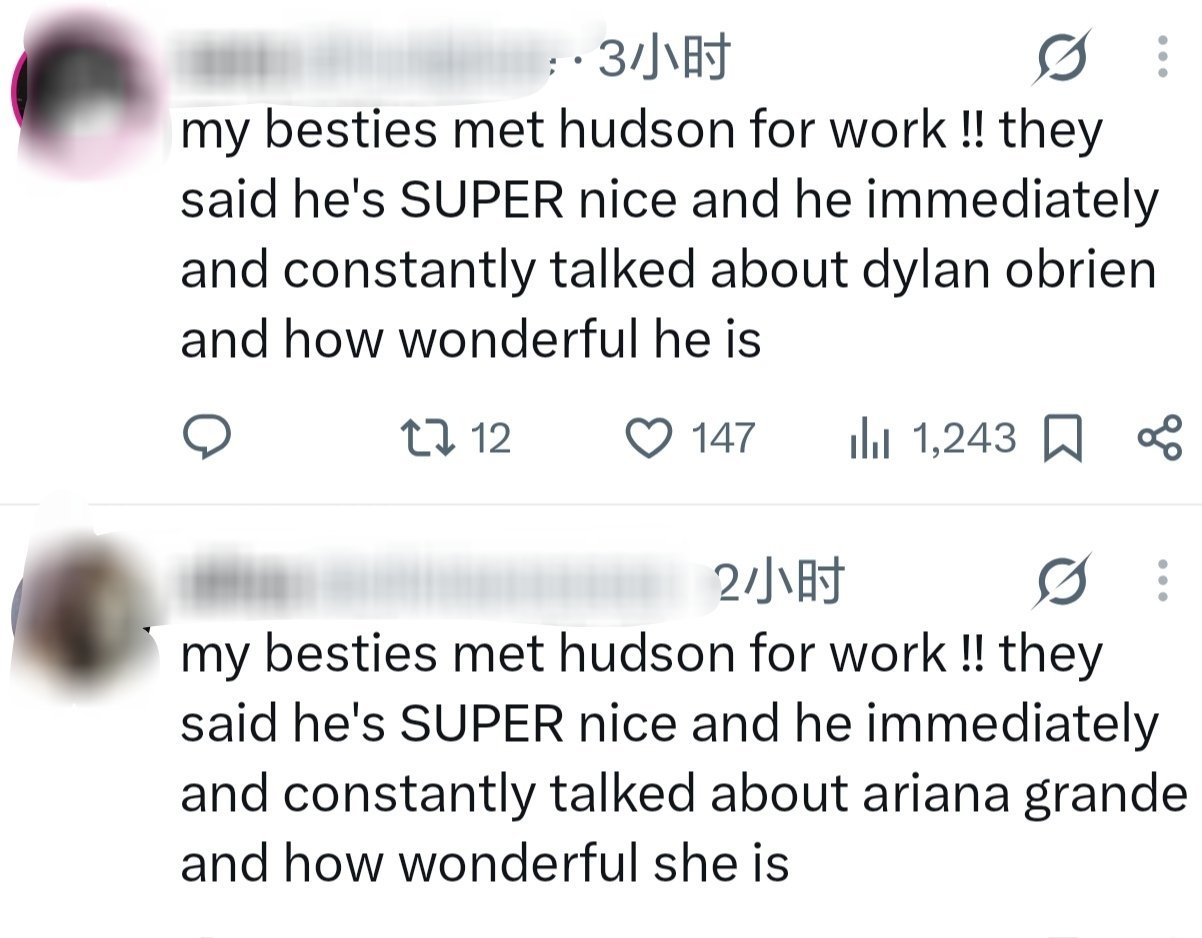Open Grok slashed-circle icon on first tweet
Viewport: 1202px width, 938px height.
click(x=1063, y=60)
